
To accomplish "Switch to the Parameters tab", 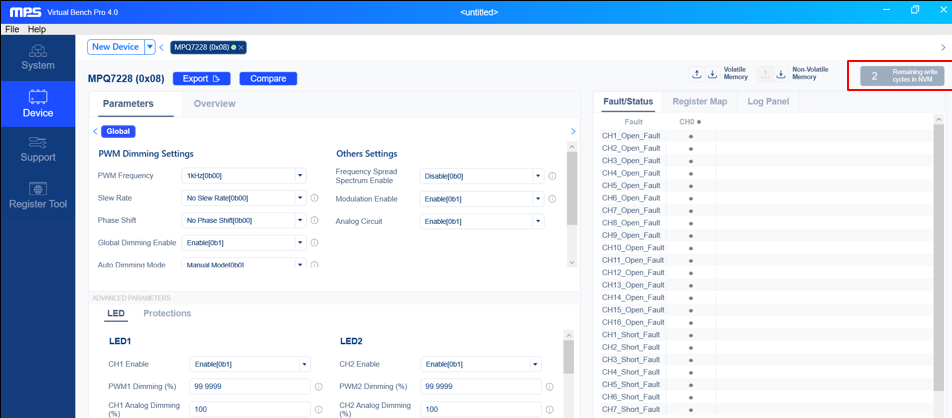I will point(128,104).
